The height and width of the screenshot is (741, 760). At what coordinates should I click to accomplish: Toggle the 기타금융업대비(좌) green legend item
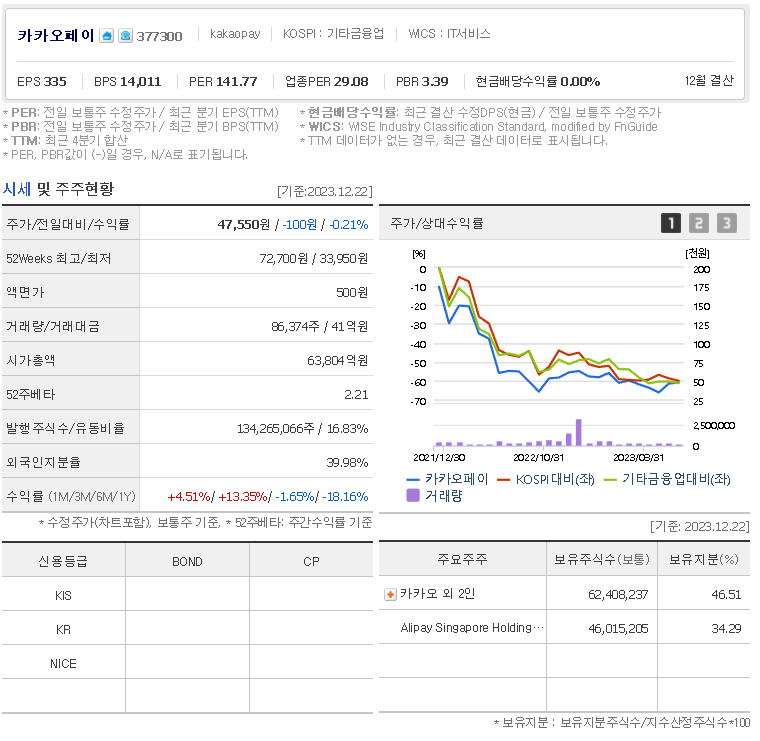pyautogui.click(x=666, y=479)
